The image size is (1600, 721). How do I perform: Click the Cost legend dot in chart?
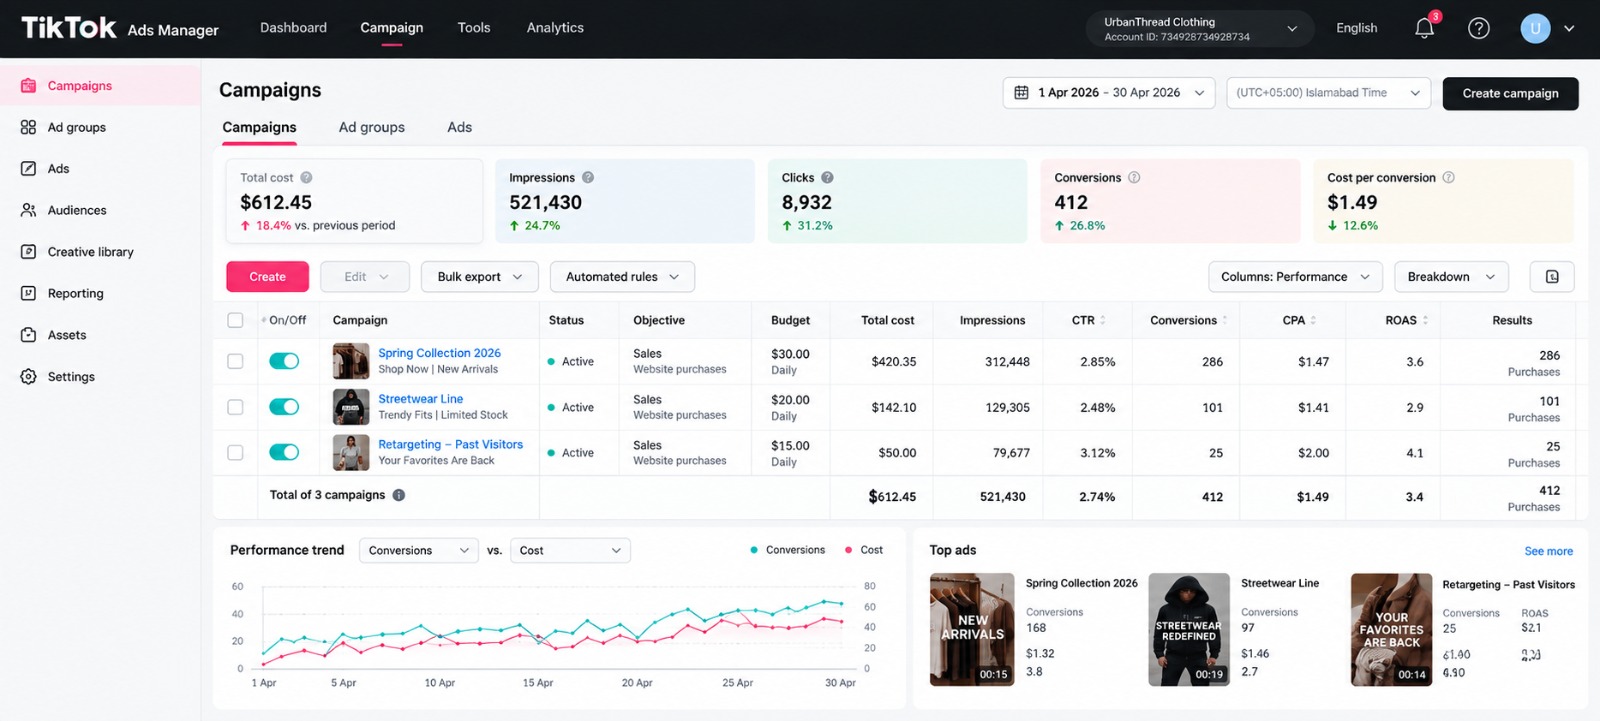849,550
